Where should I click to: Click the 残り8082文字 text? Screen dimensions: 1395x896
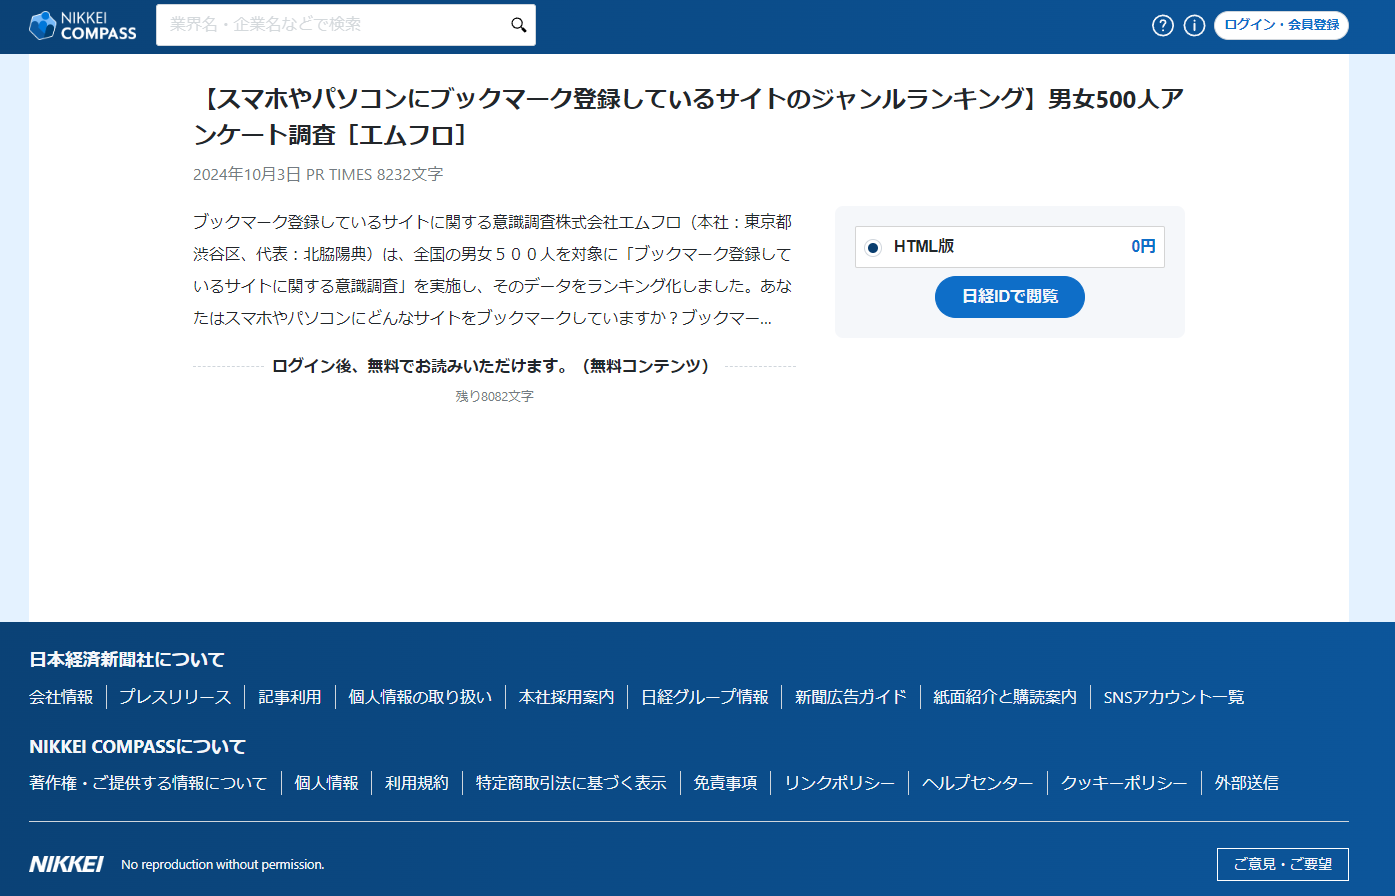pos(495,397)
